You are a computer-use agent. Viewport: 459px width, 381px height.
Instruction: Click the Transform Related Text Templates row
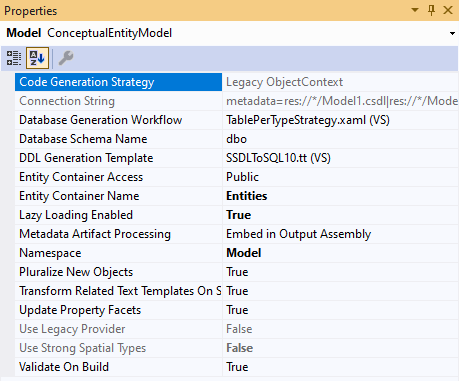(x=236, y=291)
